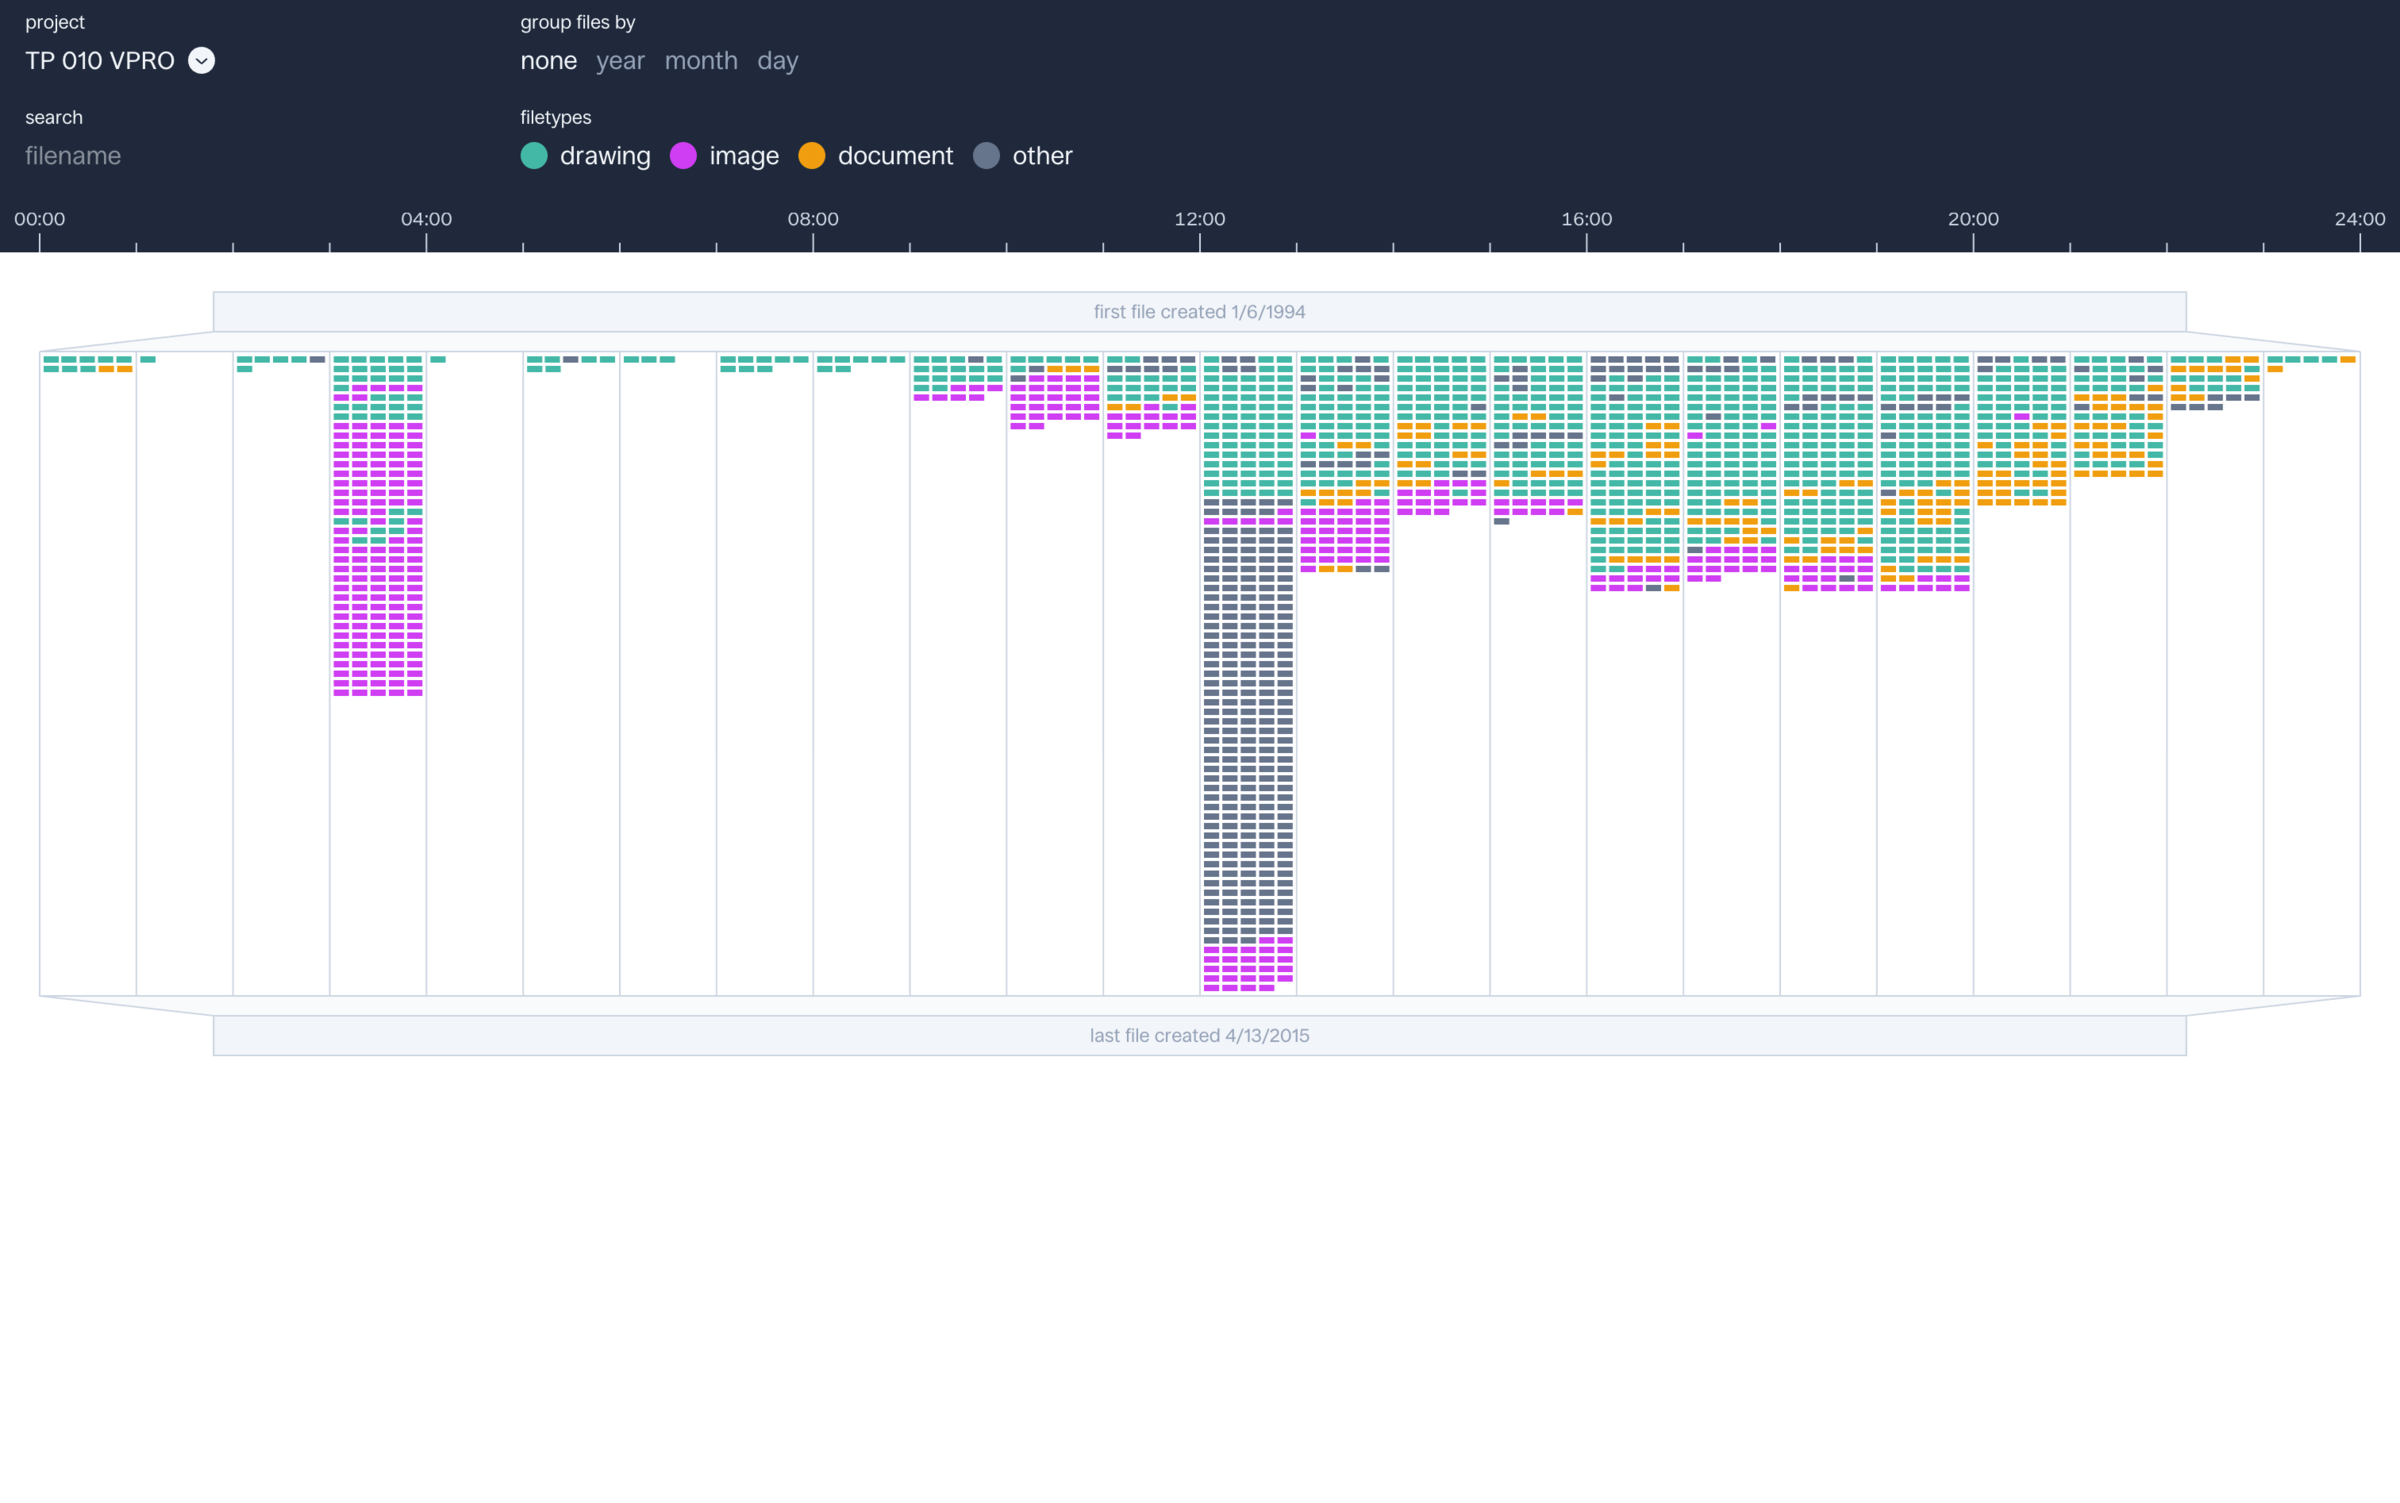The width and height of the screenshot is (2400, 1503).
Task: Click the 08:00 timeline label
Action: click(x=813, y=219)
